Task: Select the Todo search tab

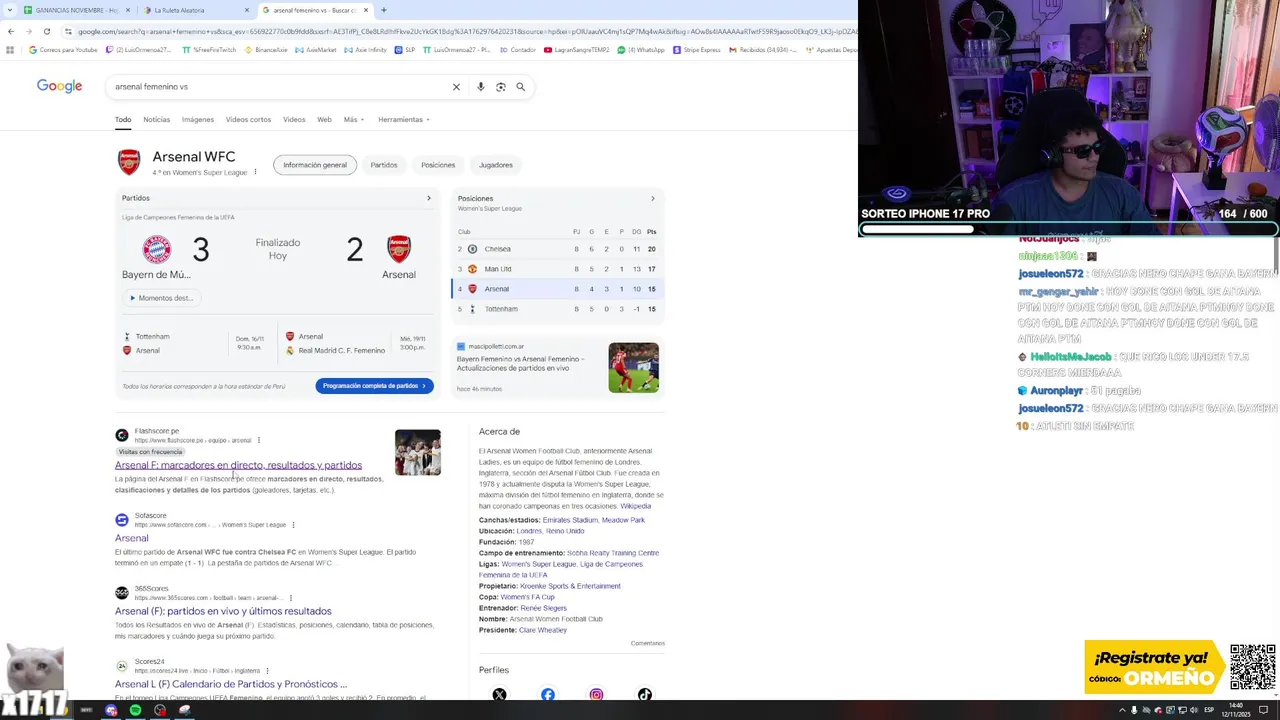Action: point(123,119)
